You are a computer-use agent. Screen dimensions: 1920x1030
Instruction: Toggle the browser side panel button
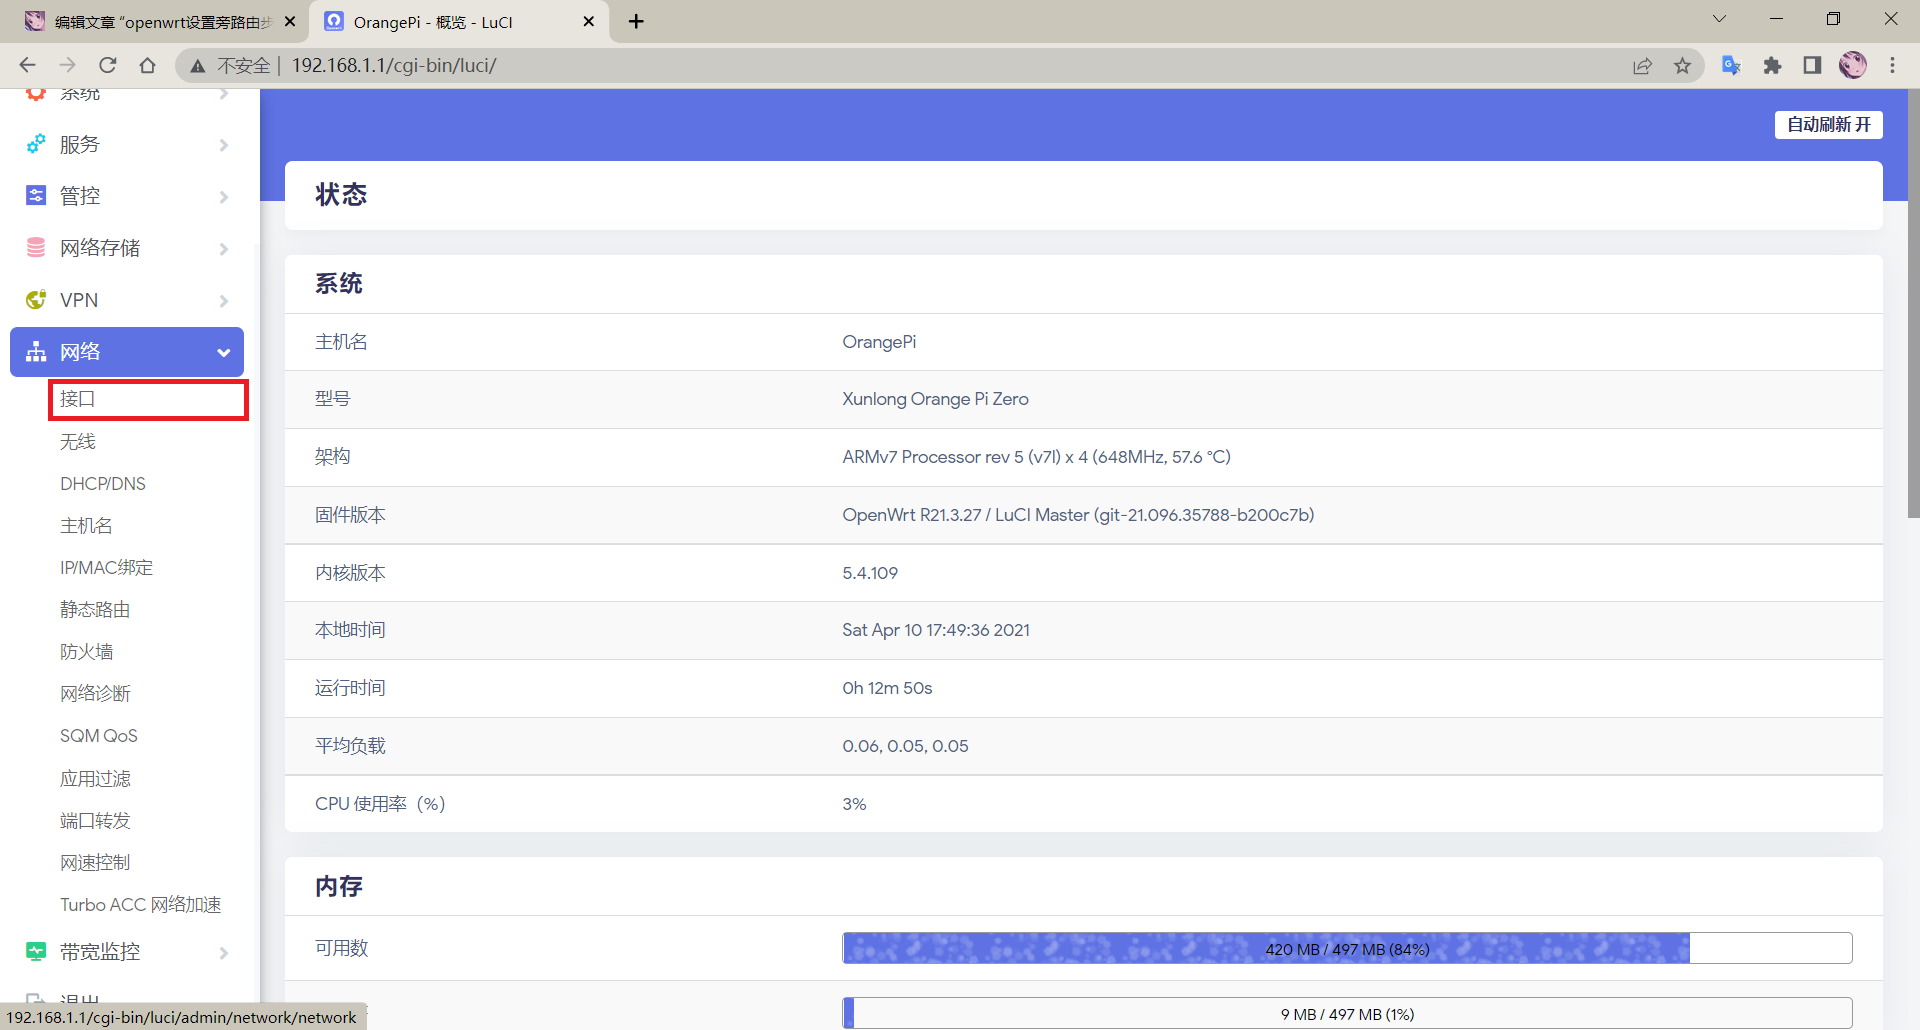pos(1812,66)
